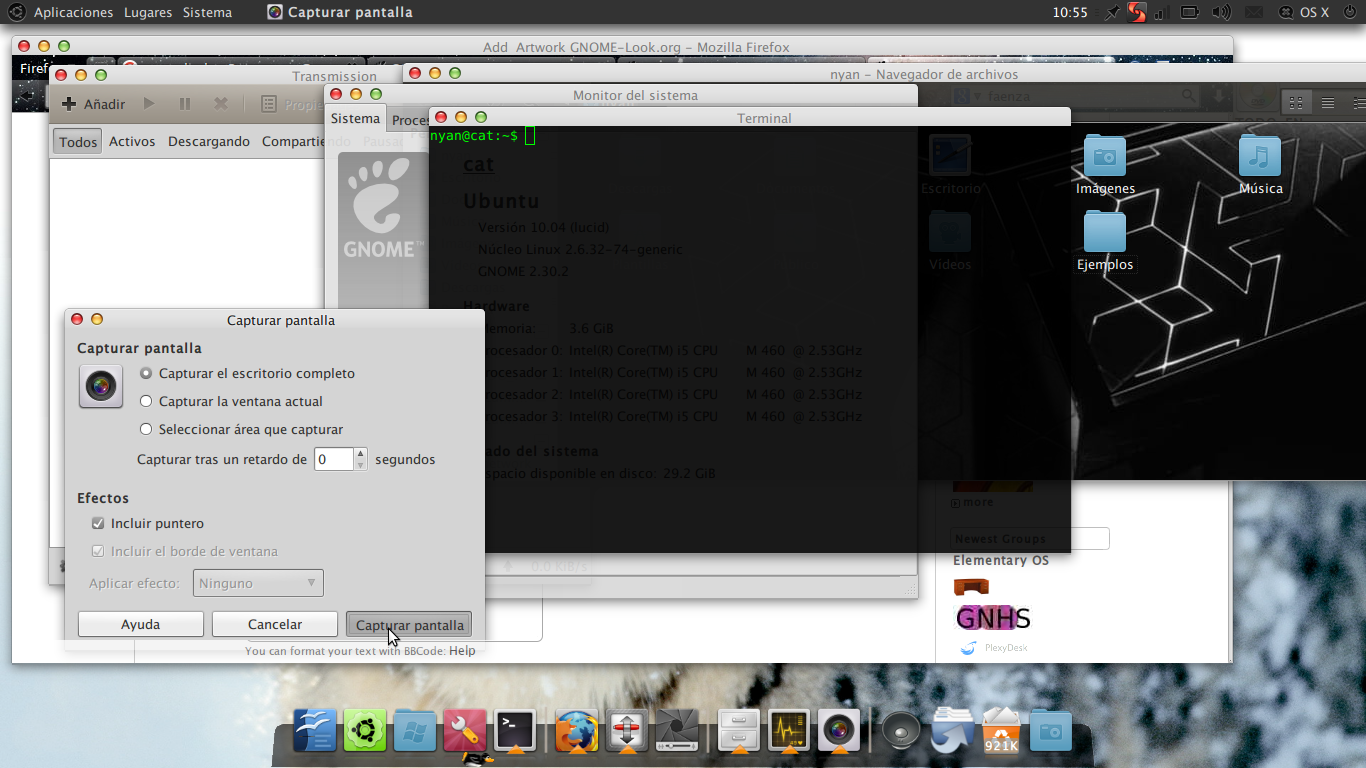Open the file cabinet dock icon
The height and width of the screenshot is (768, 1366).
(739, 731)
